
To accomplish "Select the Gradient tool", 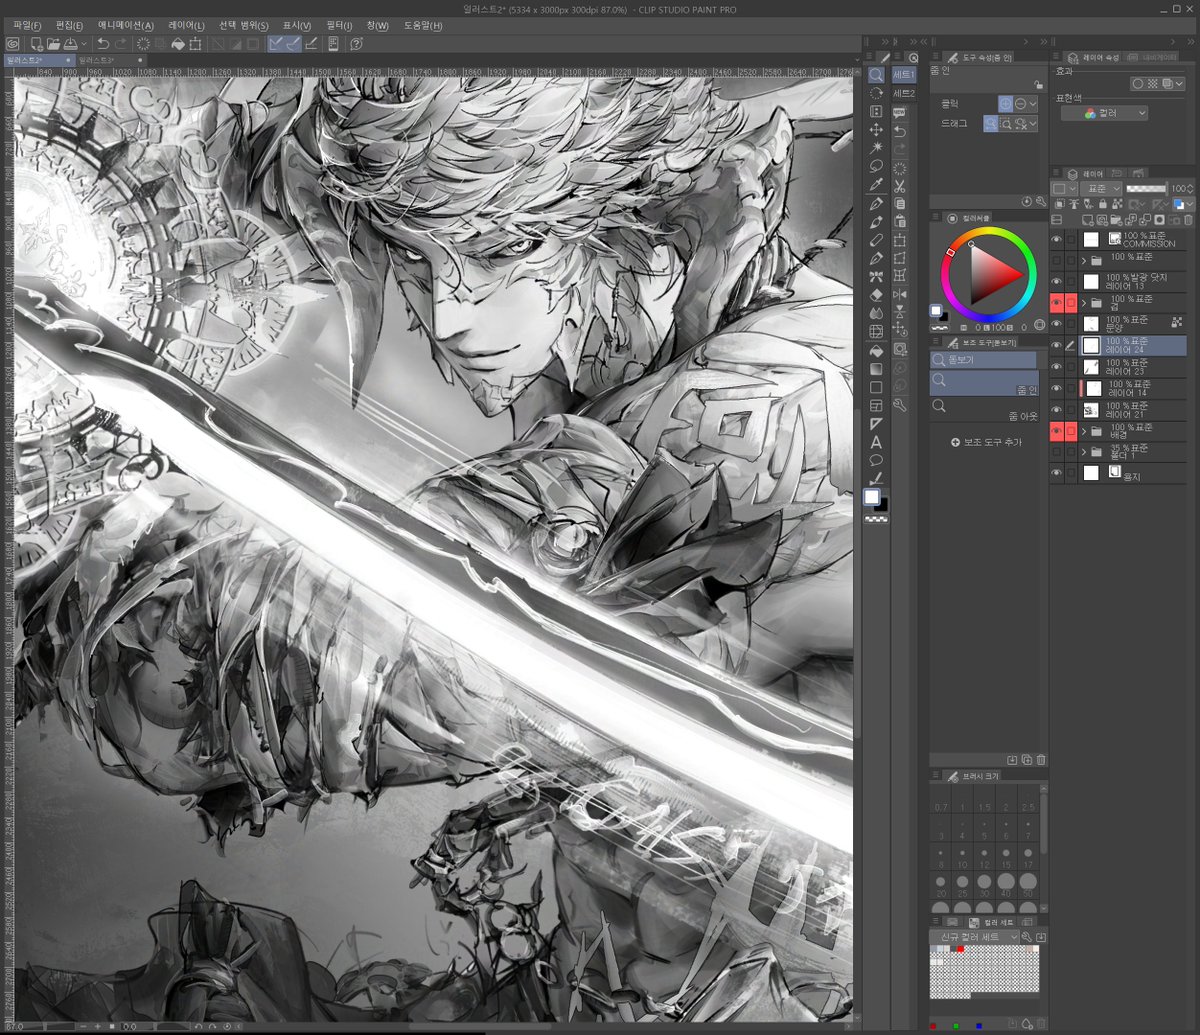I will (x=876, y=368).
